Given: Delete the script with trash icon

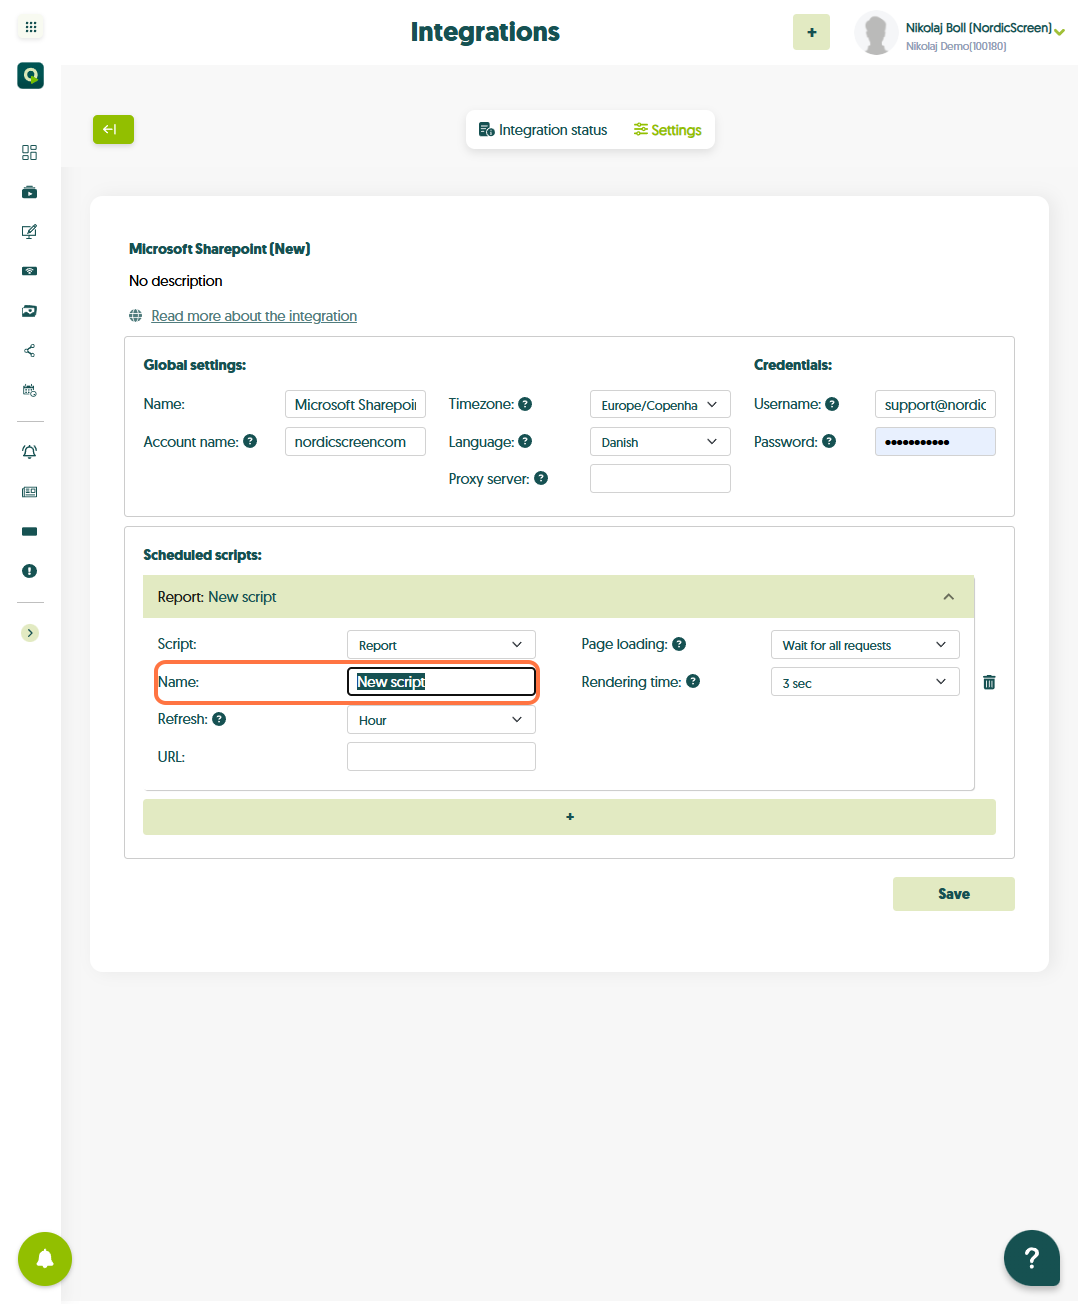Looking at the screenshot, I should point(989,682).
